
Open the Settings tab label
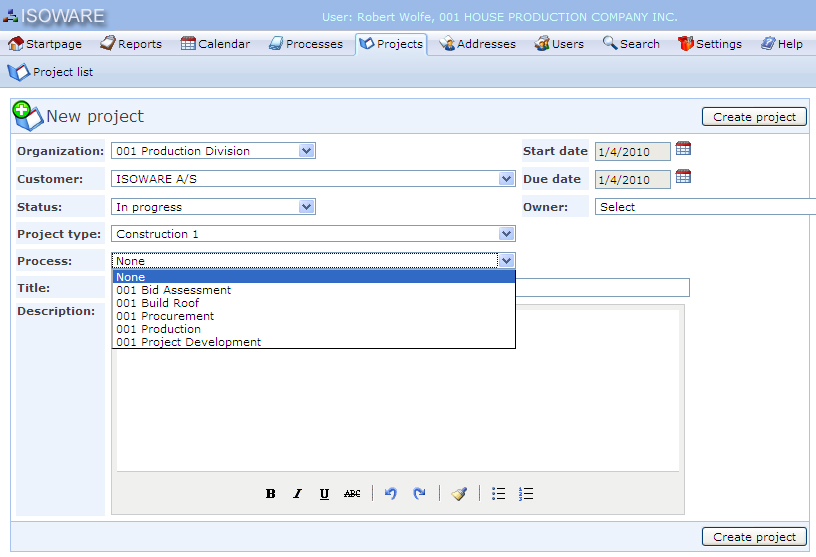719,44
